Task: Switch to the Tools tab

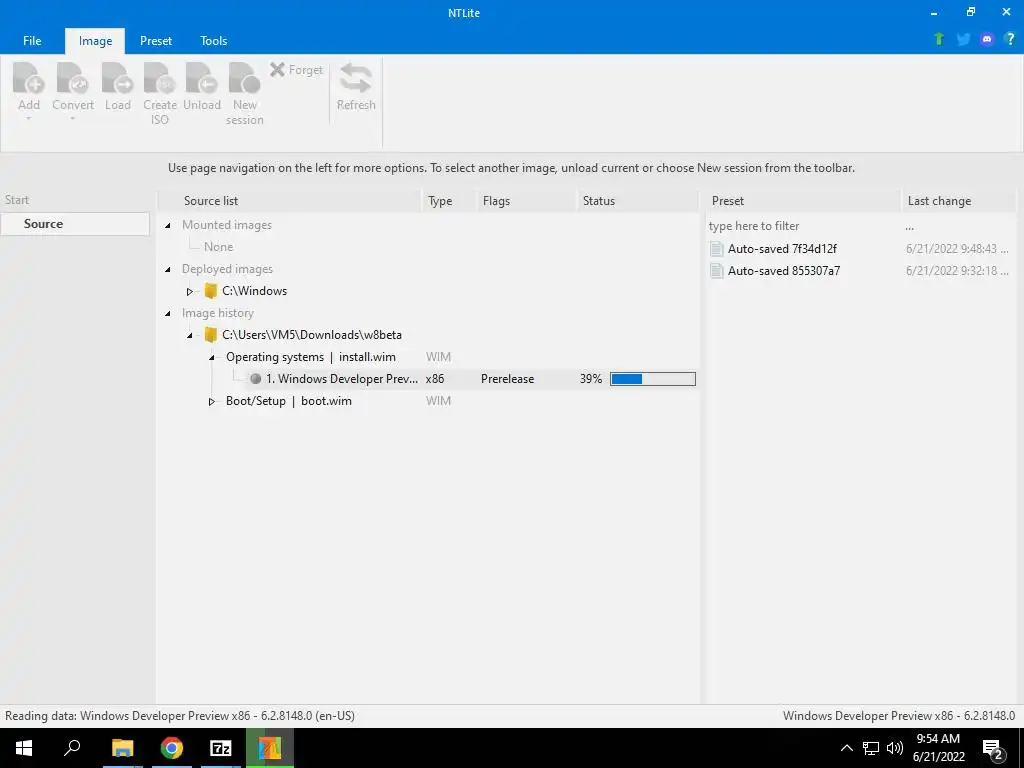Action: 214,40
